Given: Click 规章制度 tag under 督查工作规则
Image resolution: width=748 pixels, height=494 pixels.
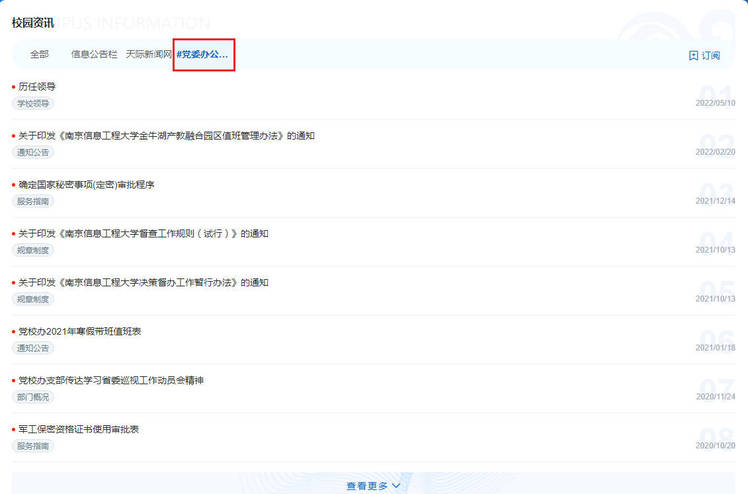Looking at the screenshot, I should [x=33, y=250].
